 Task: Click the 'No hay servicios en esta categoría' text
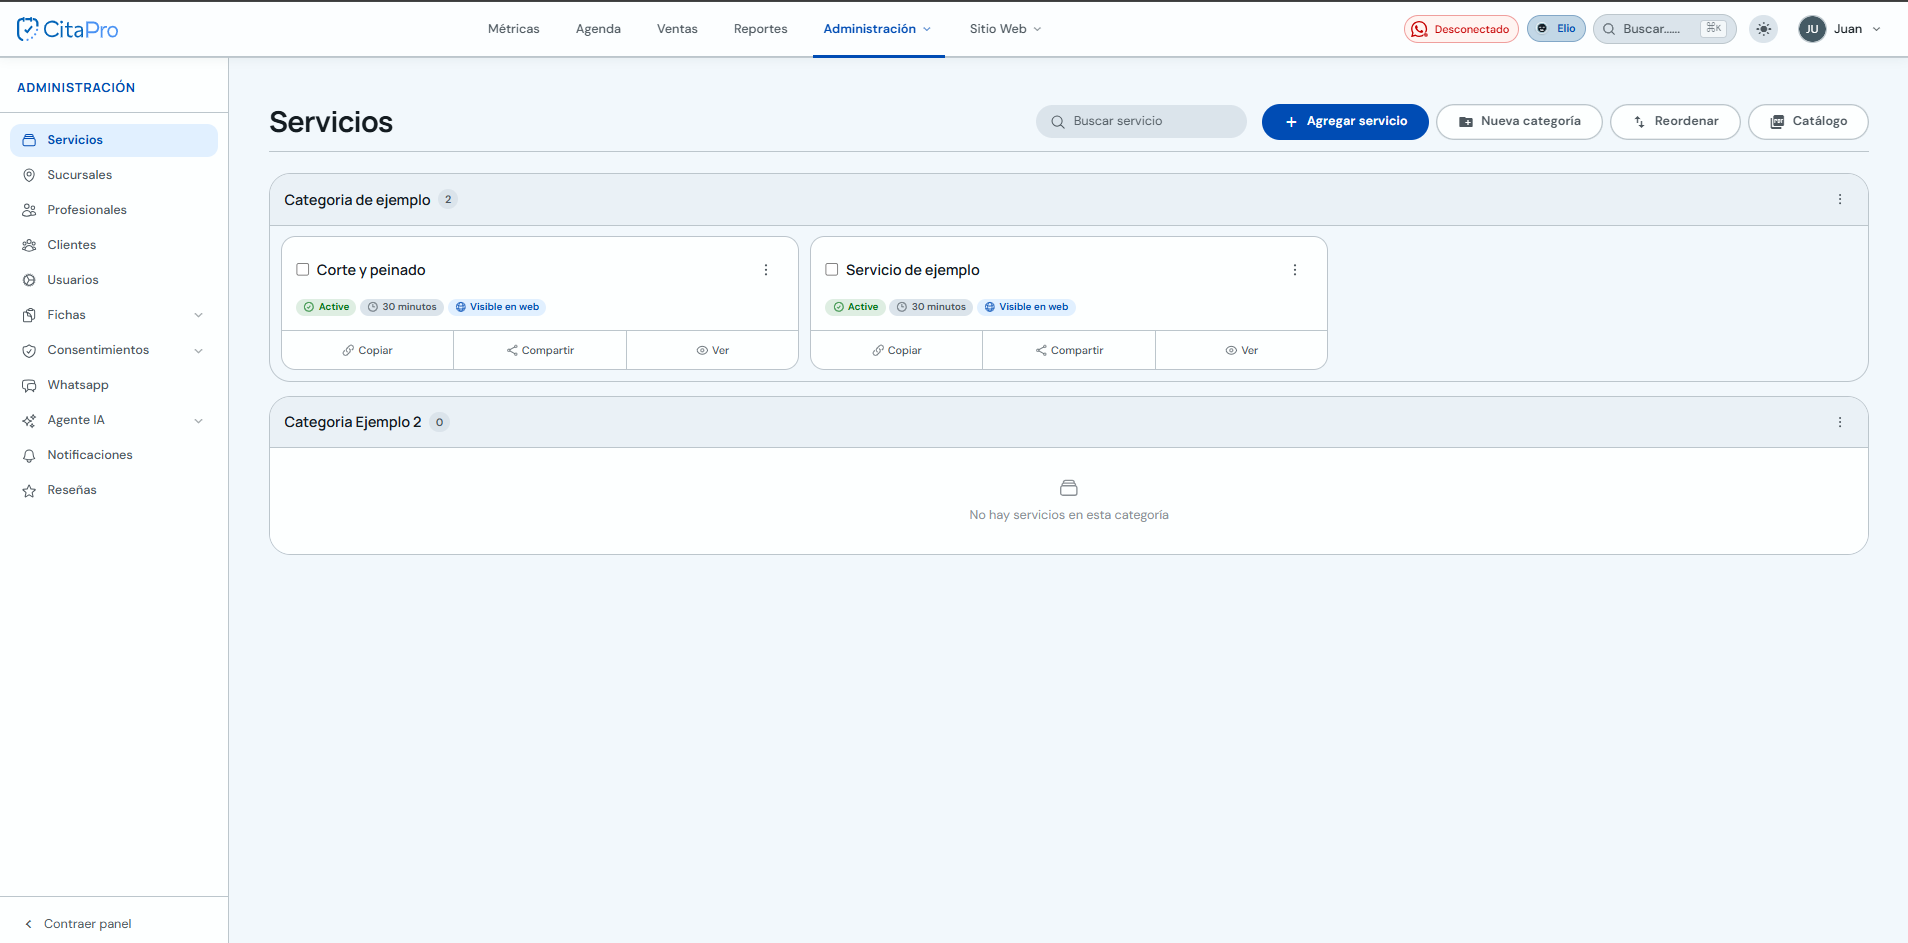[1069, 515]
